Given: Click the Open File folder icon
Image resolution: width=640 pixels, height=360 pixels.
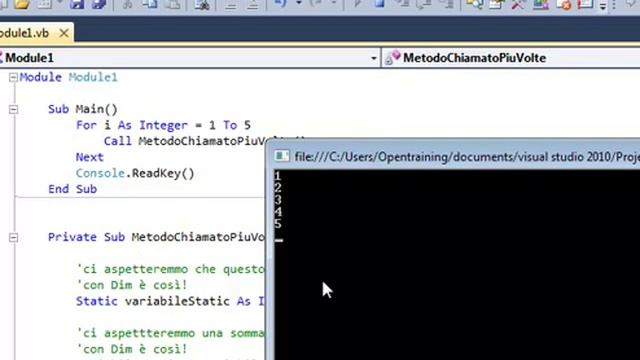Looking at the screenshot, I should [x=22, y=4].
